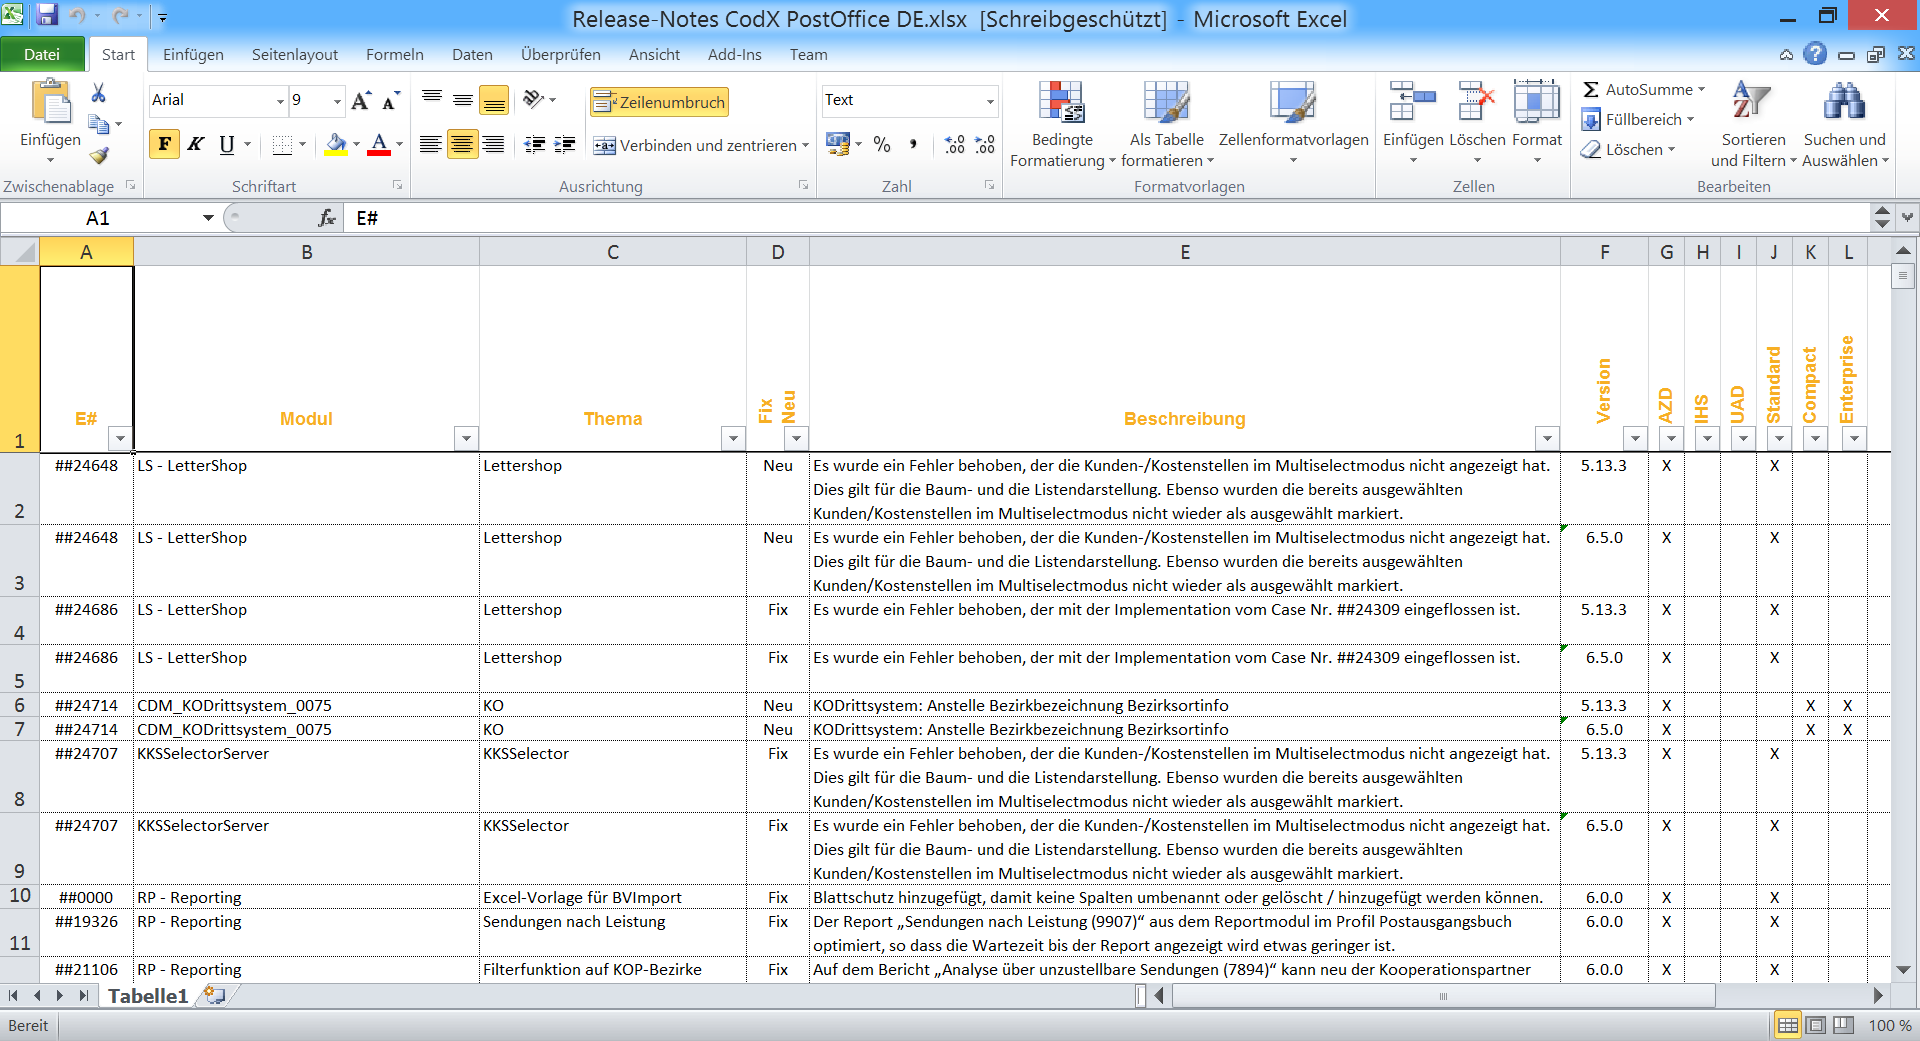Open Suchen und Auswählen binoculars
The image size is (1920, 1041).
pyautogui.click(x=1845, y=125)
